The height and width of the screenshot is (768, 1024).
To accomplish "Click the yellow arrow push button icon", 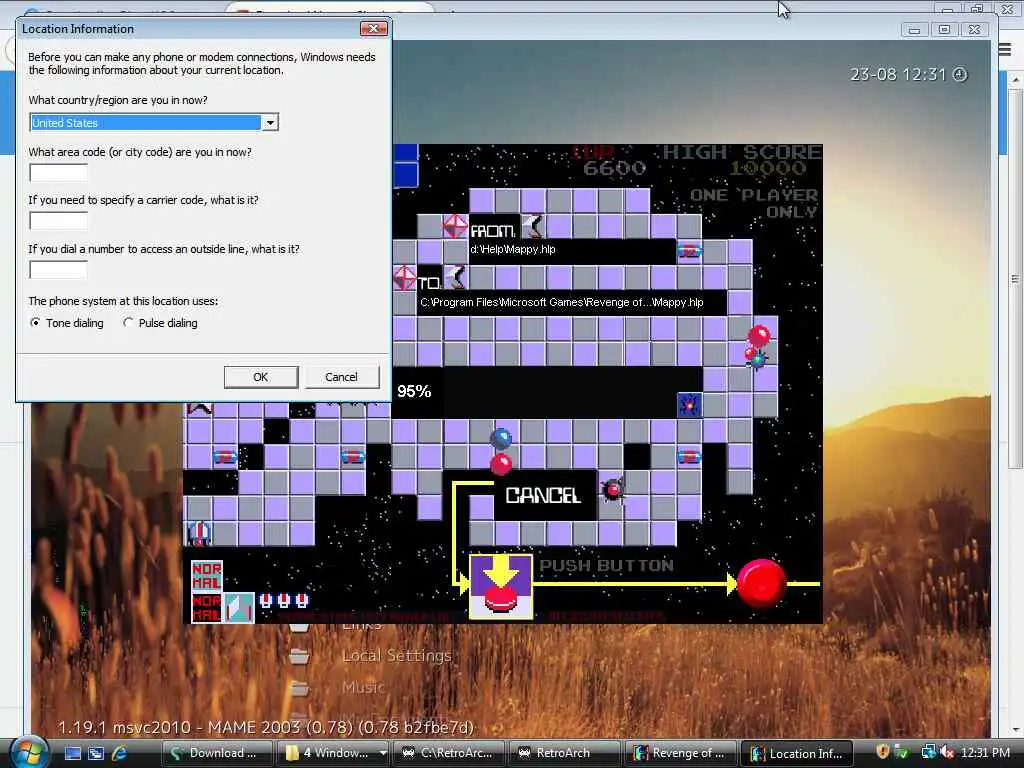I will click(501, 586).
